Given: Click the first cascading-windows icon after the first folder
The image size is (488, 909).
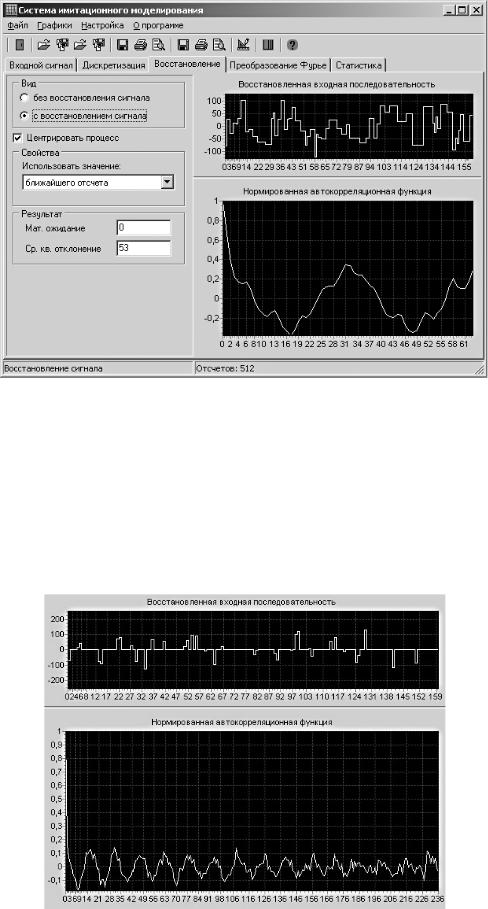Looking at the screenshot, I should (x=62, y=45).
